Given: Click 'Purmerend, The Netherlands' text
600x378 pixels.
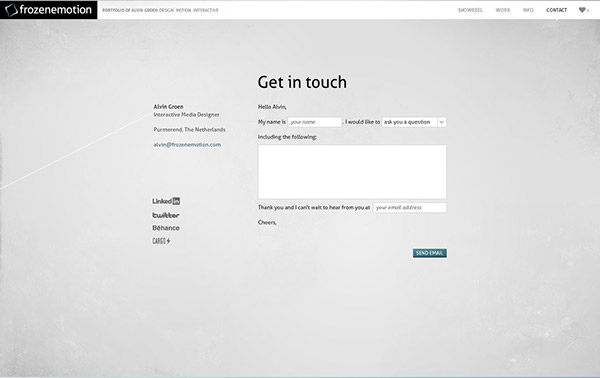Looking at the screenshot, I should pos(189,130).
